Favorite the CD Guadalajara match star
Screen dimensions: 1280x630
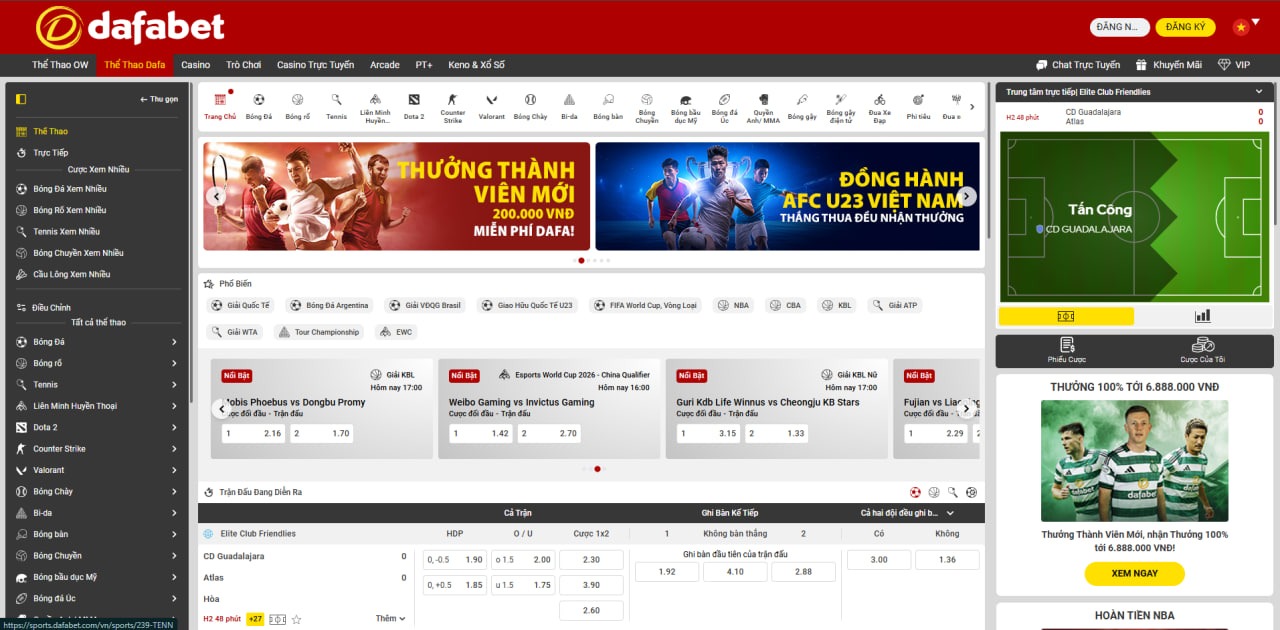(x=296, y=619)
